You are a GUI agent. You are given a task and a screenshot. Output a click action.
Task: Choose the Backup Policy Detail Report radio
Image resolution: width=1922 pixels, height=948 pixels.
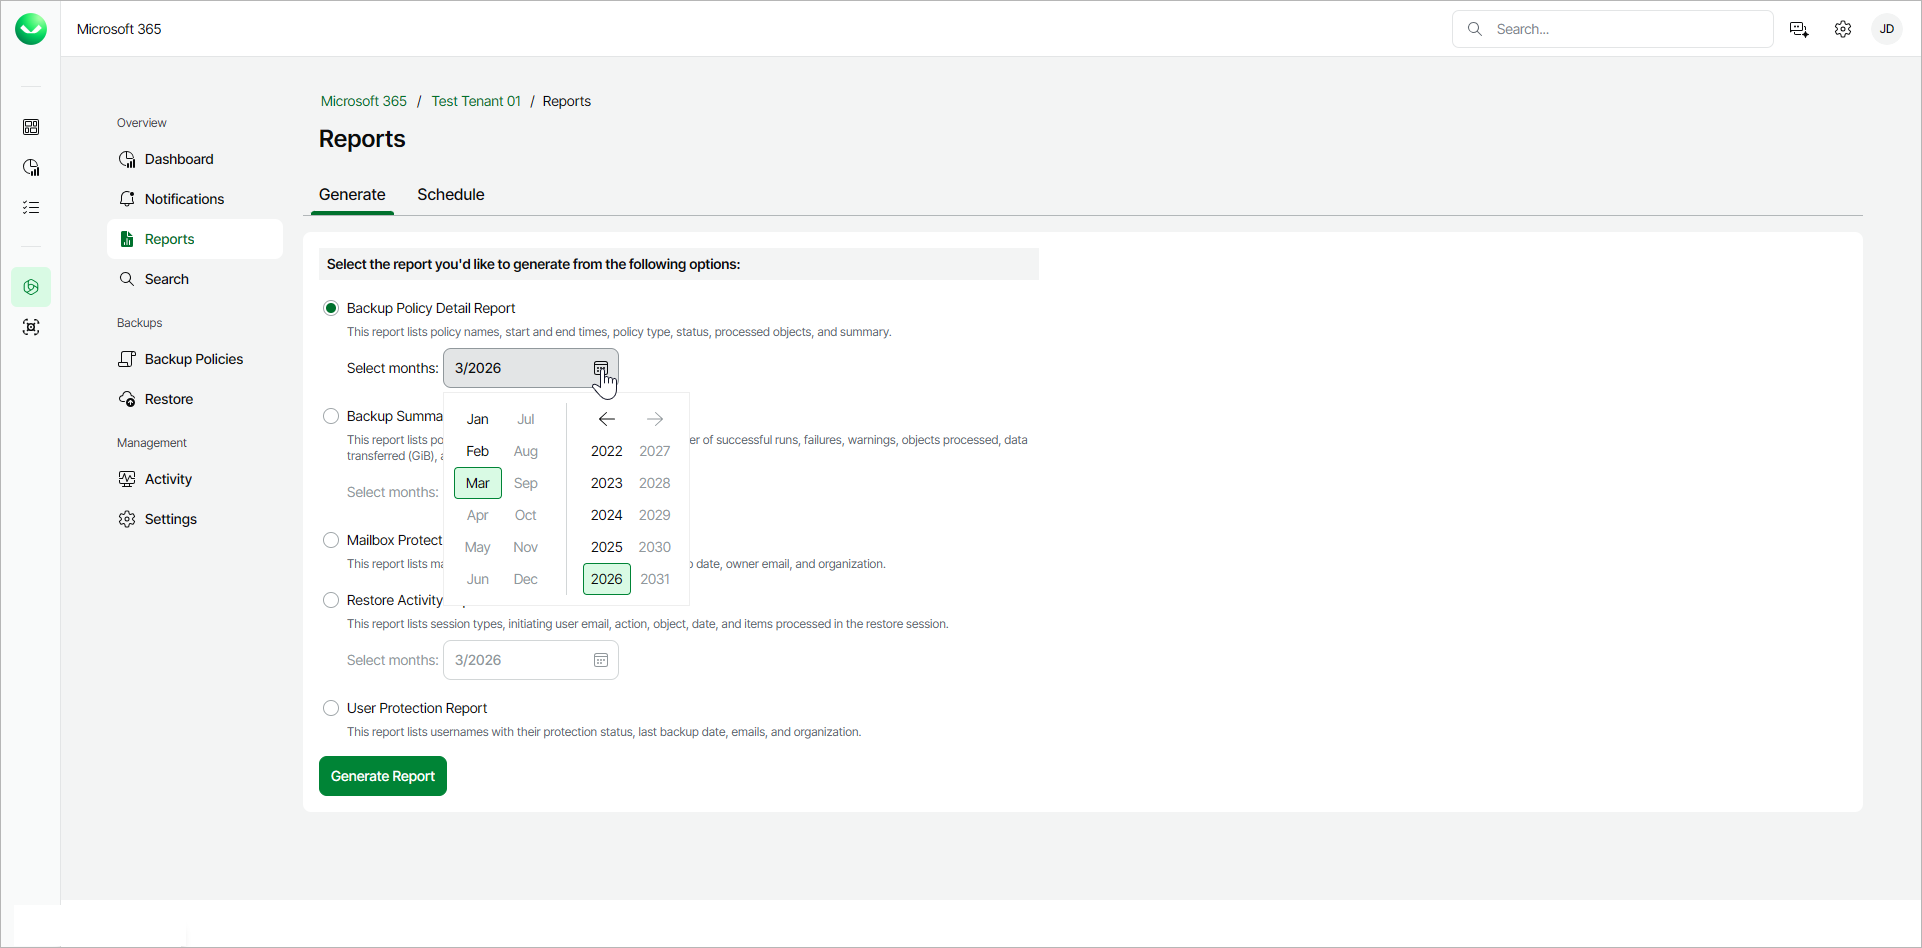click(331, 308)
